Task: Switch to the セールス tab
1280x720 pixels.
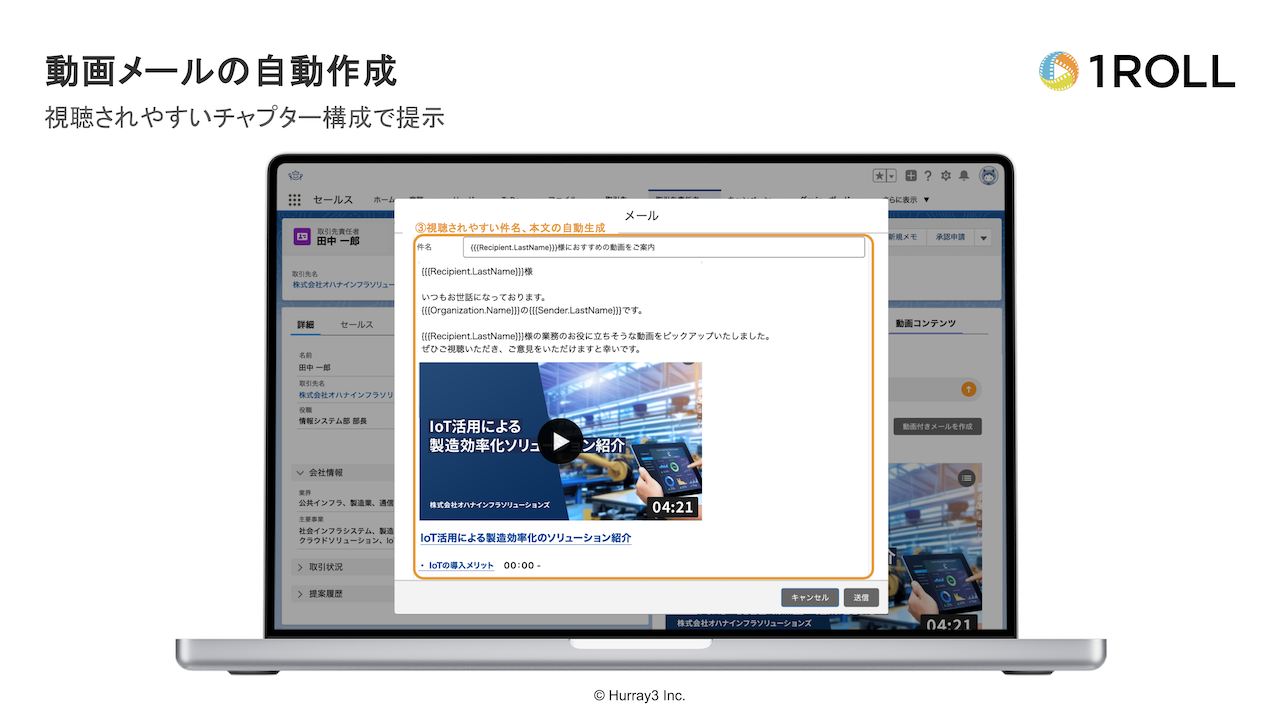Action: click(x=356, y=324)
